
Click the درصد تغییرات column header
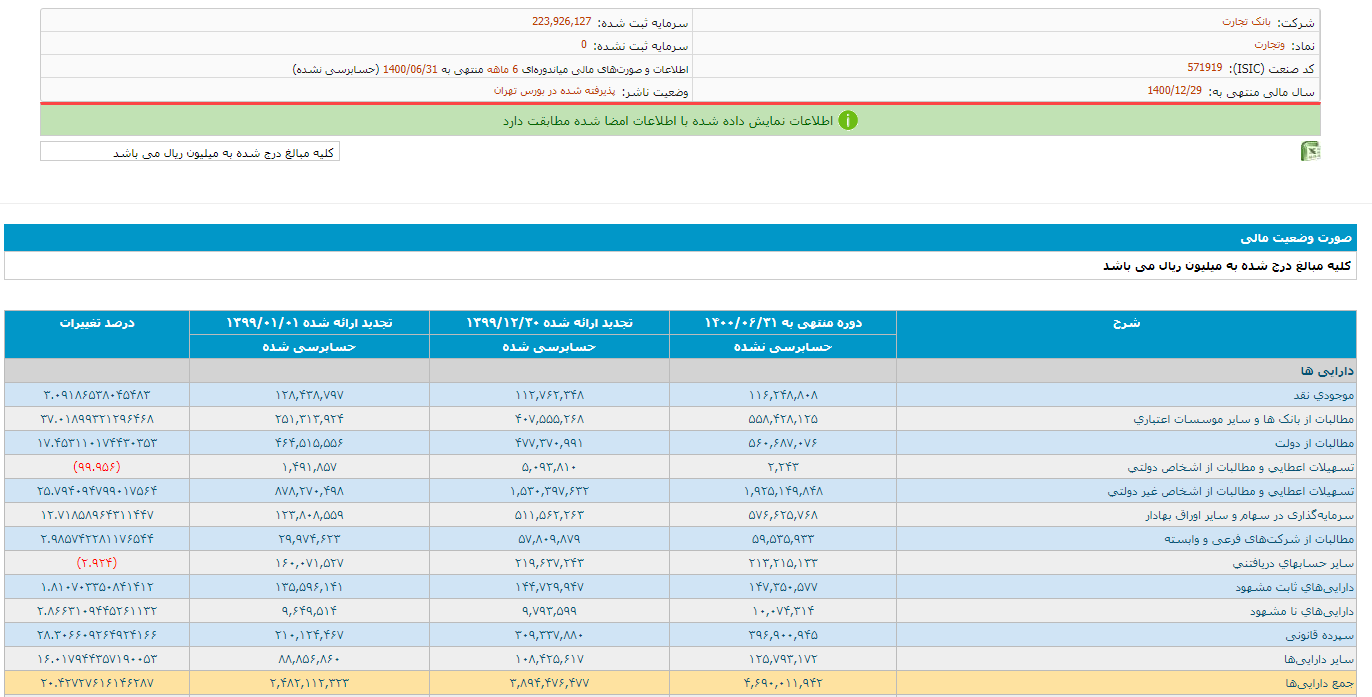coord(97,323)
